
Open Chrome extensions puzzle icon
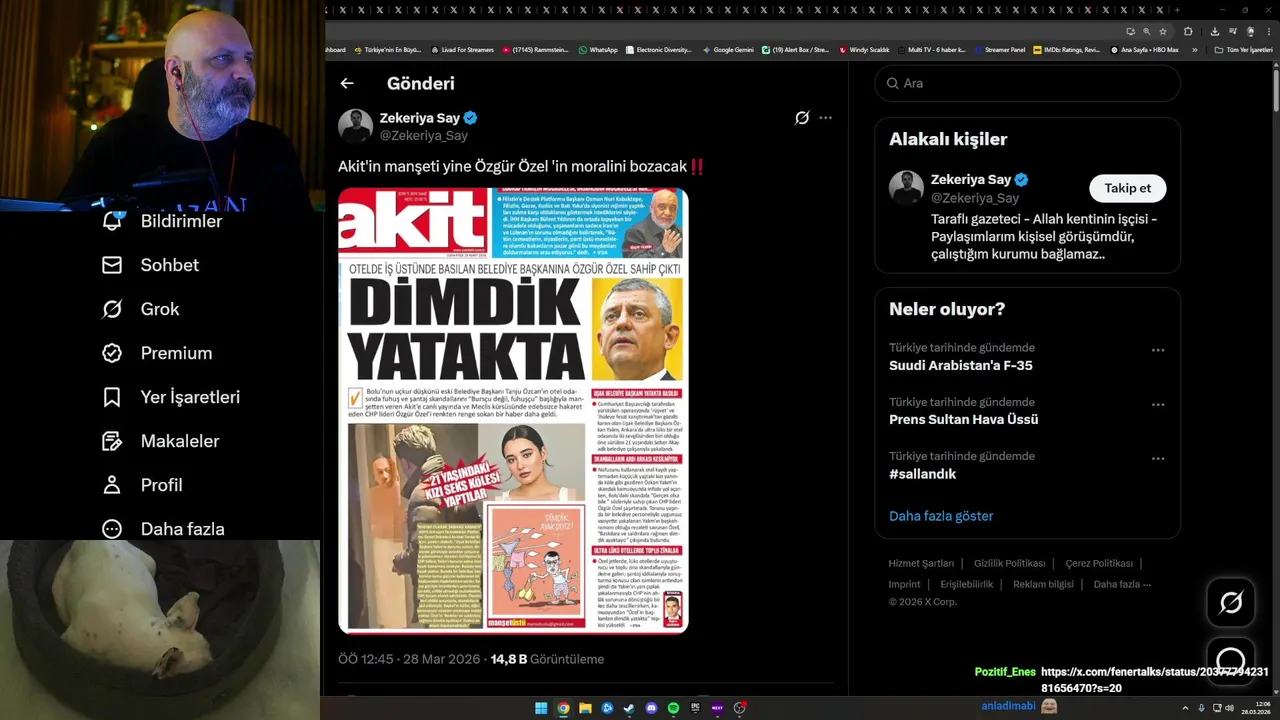coord(1188,31)
